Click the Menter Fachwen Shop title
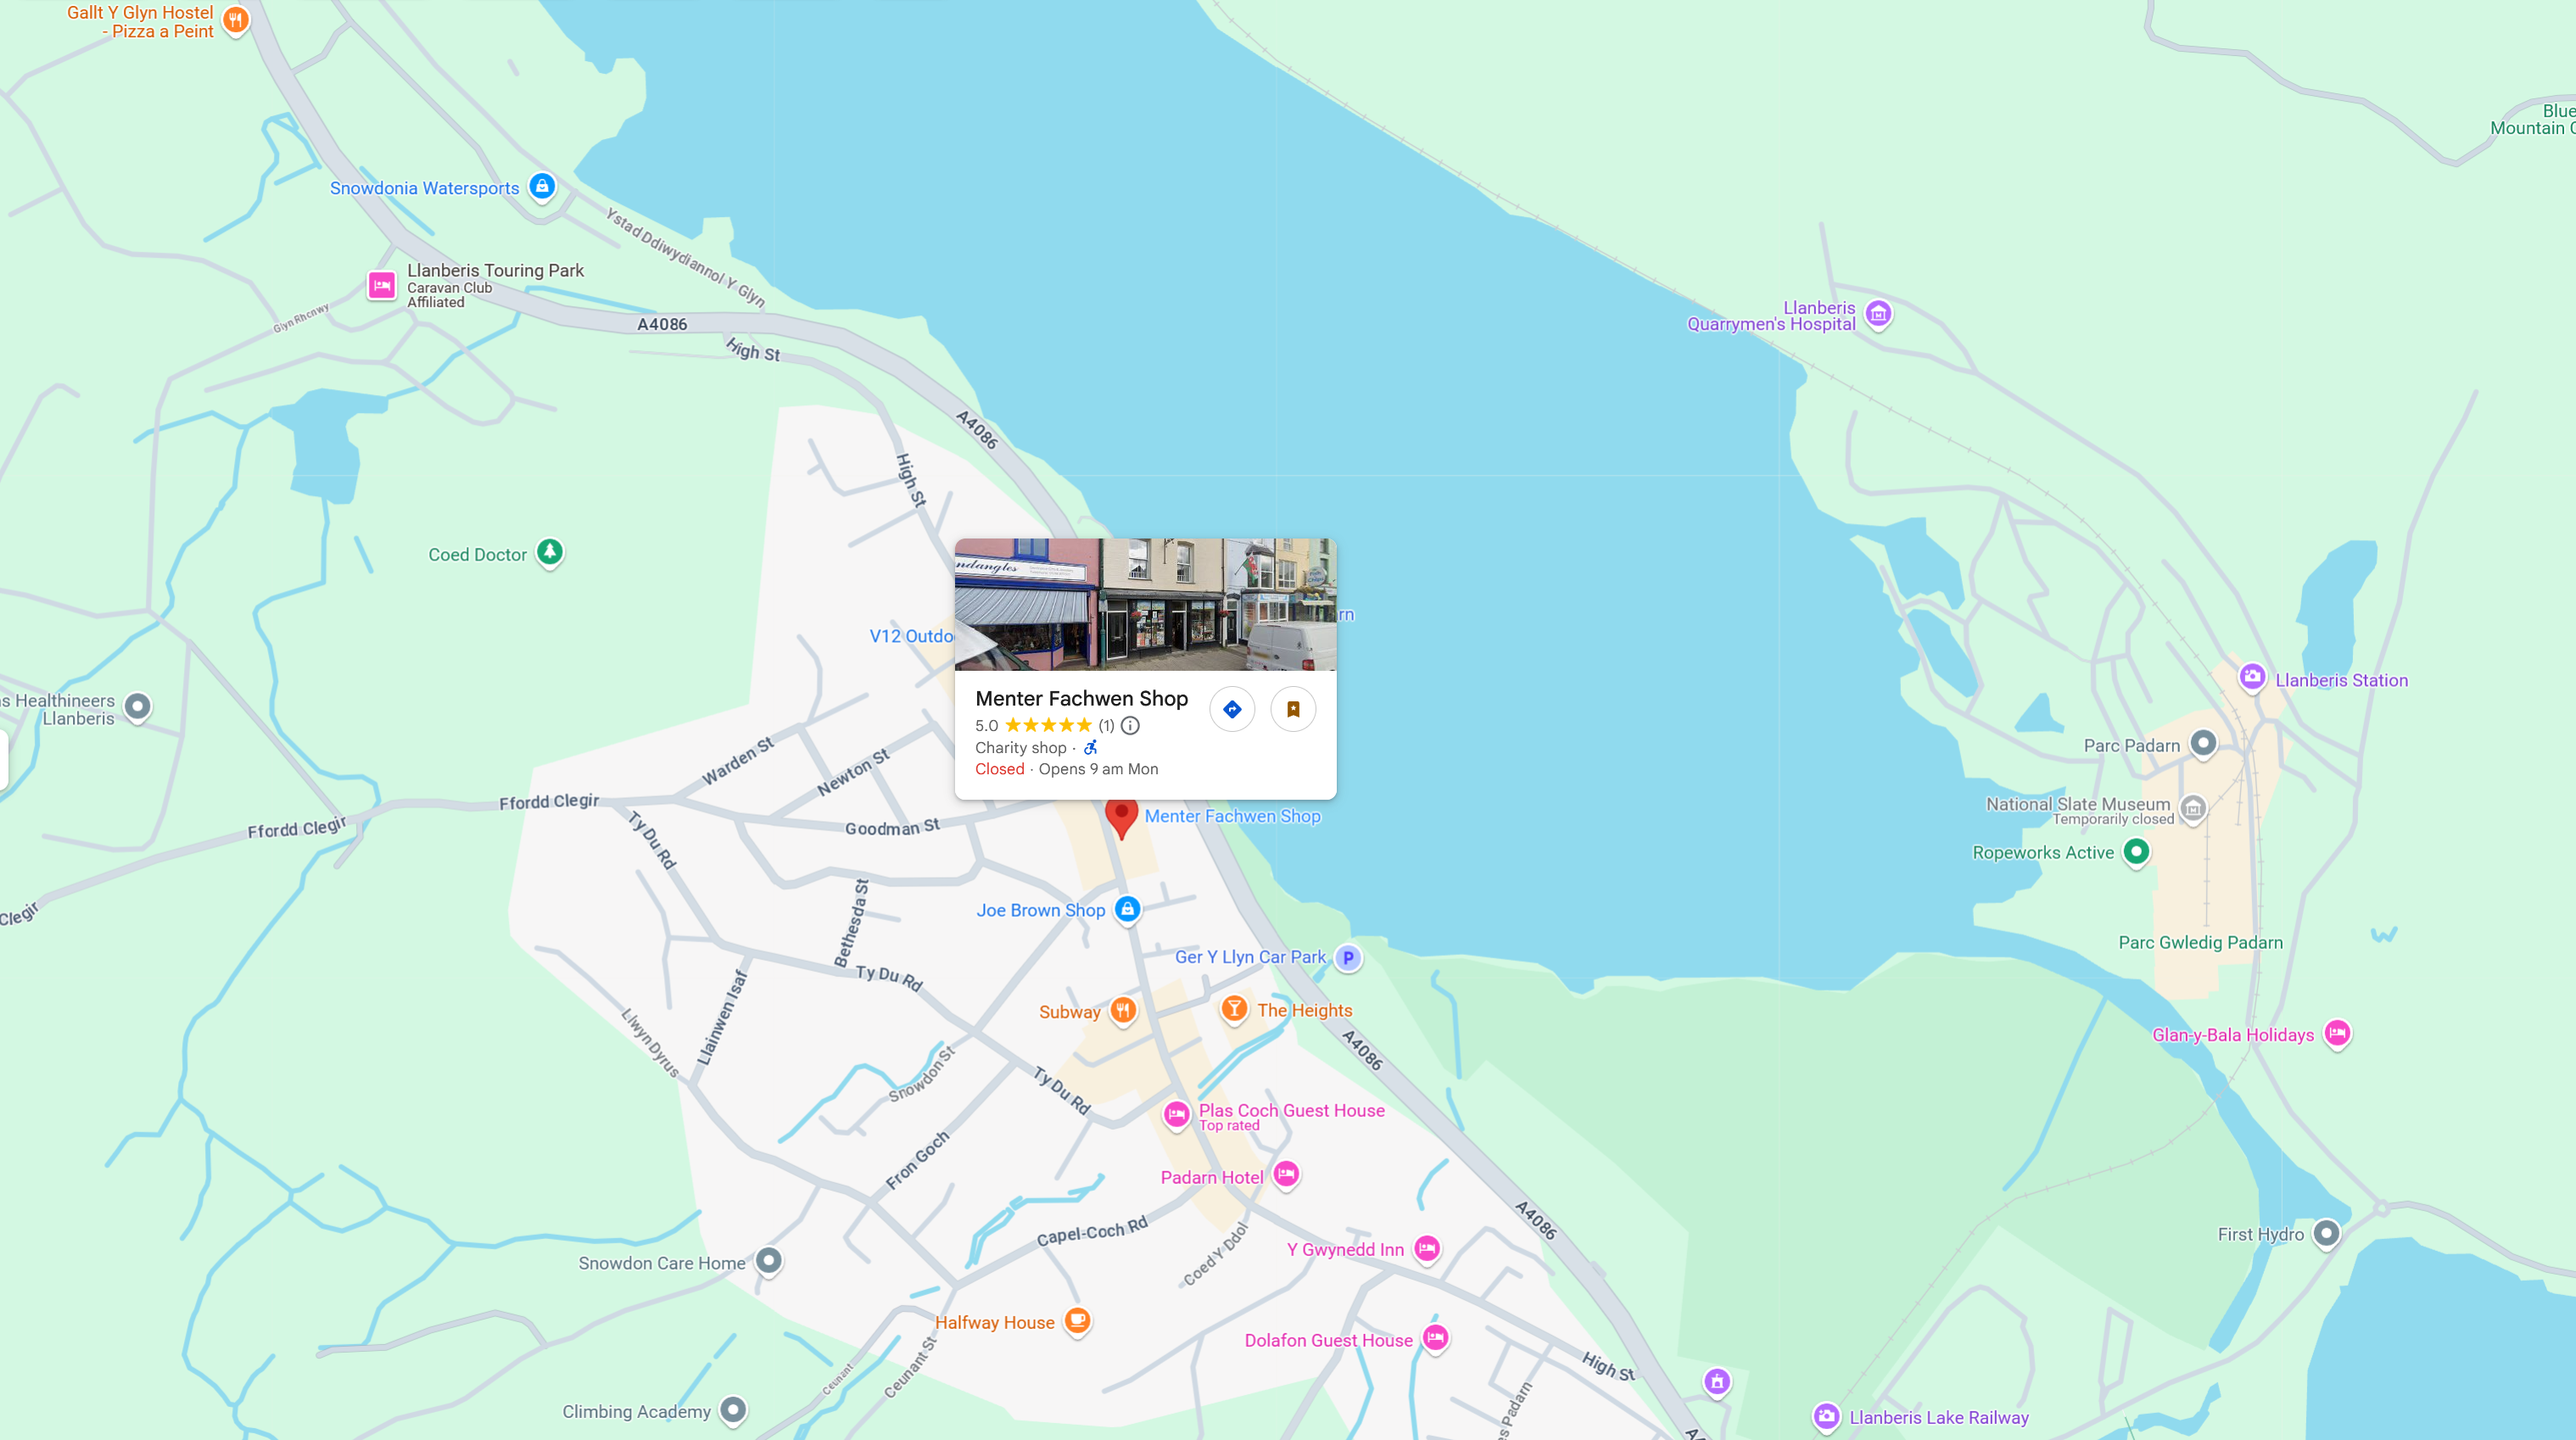Image resolution: width=2576 pixels, height=1440 pixels. (1081, 698)
